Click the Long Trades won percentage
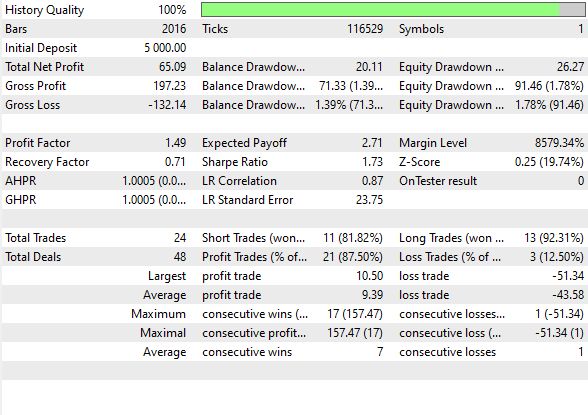The image size is (588, 415). 554,238
